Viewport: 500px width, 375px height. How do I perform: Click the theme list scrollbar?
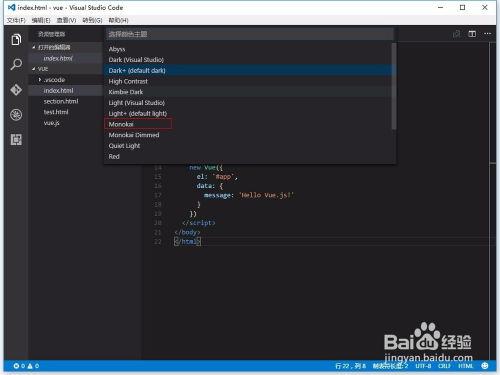[x=394, y=86]
